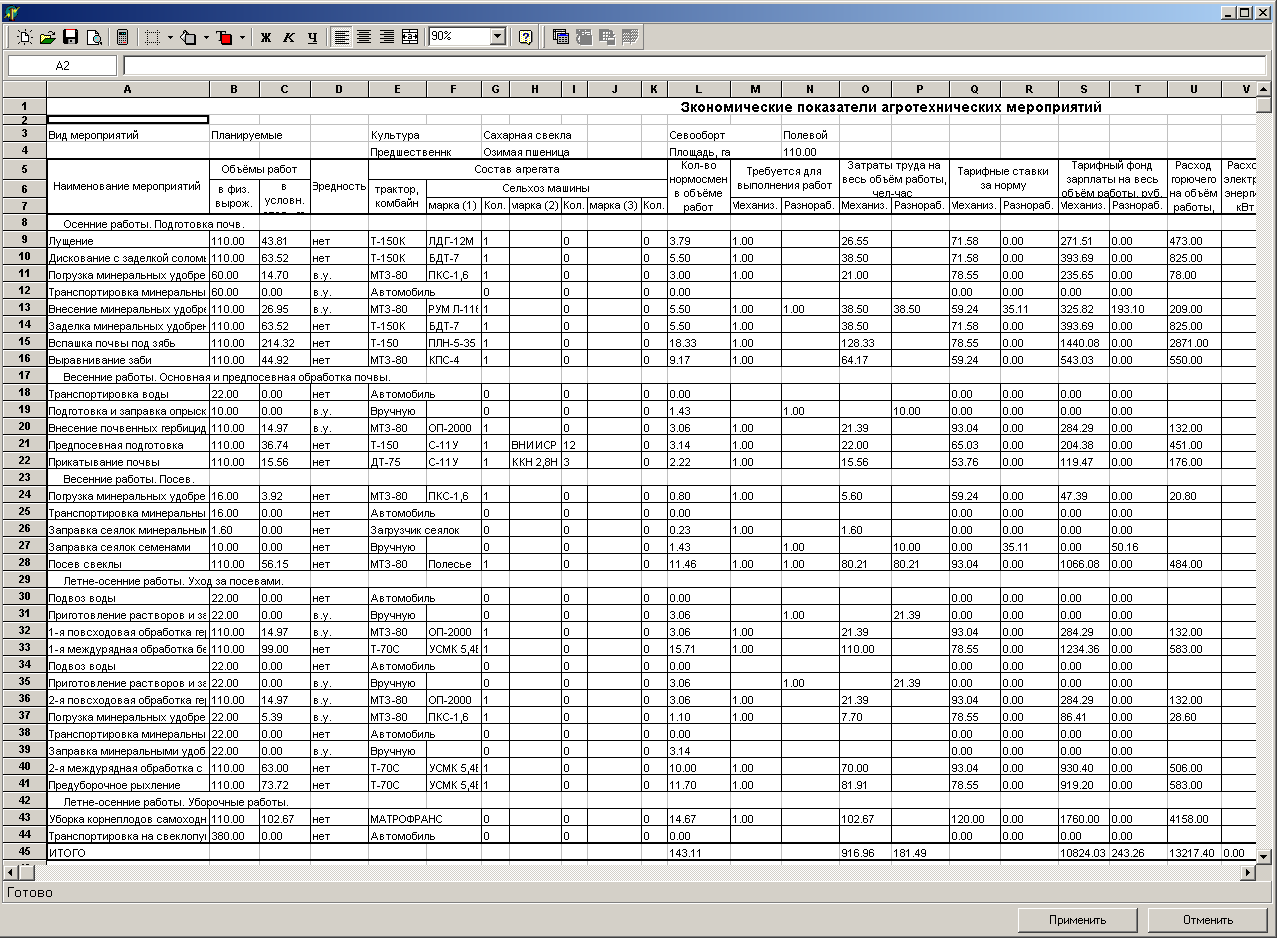Open a file with the folder icon
Viewport: 1277px width, 938px height.
click(x=47, y=37)
